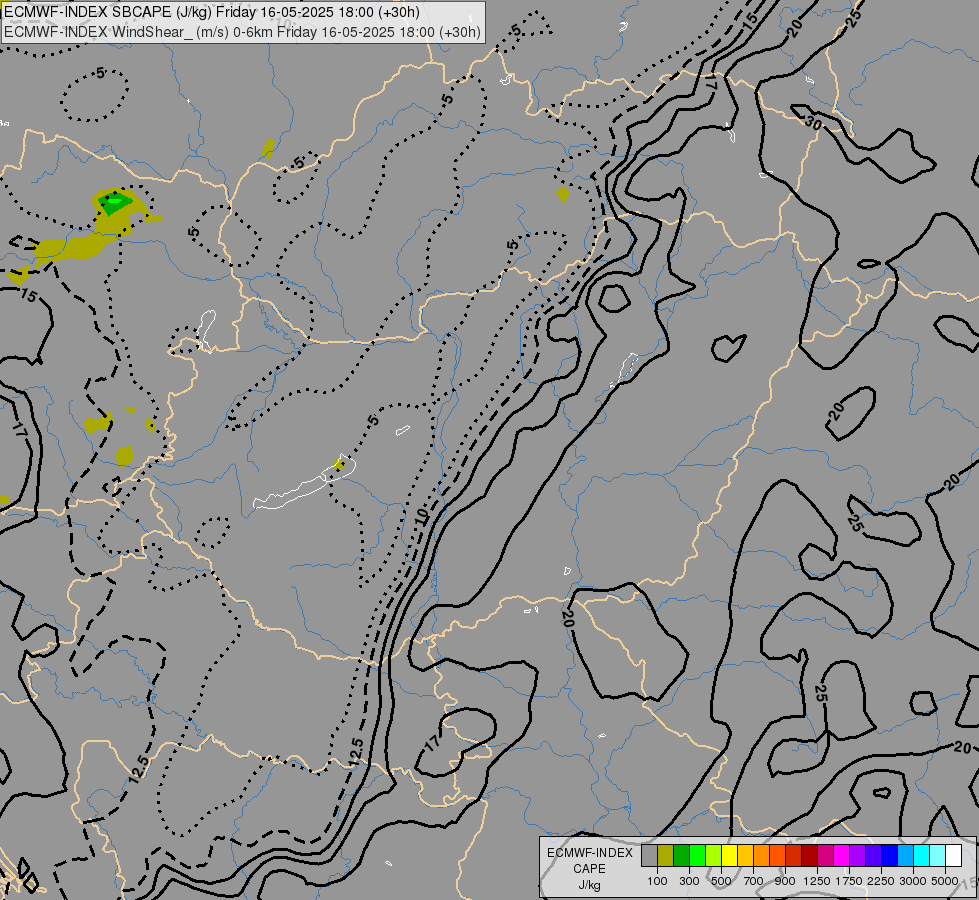
Task: Pick the pure yellow legend swatch
Action: point(729,856)
